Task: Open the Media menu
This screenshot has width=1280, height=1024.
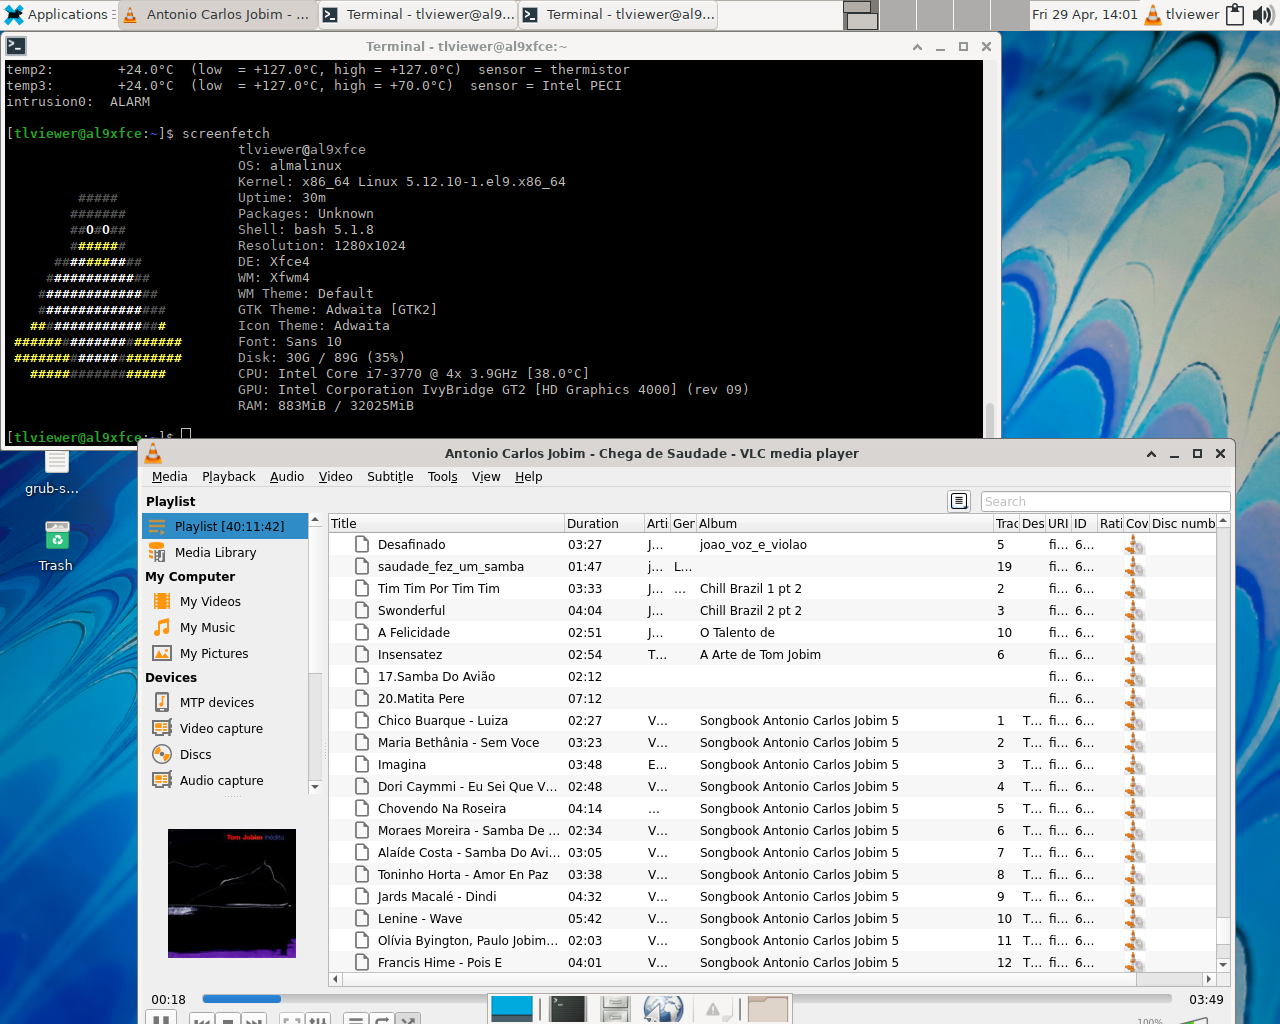Action: [169, 477]
